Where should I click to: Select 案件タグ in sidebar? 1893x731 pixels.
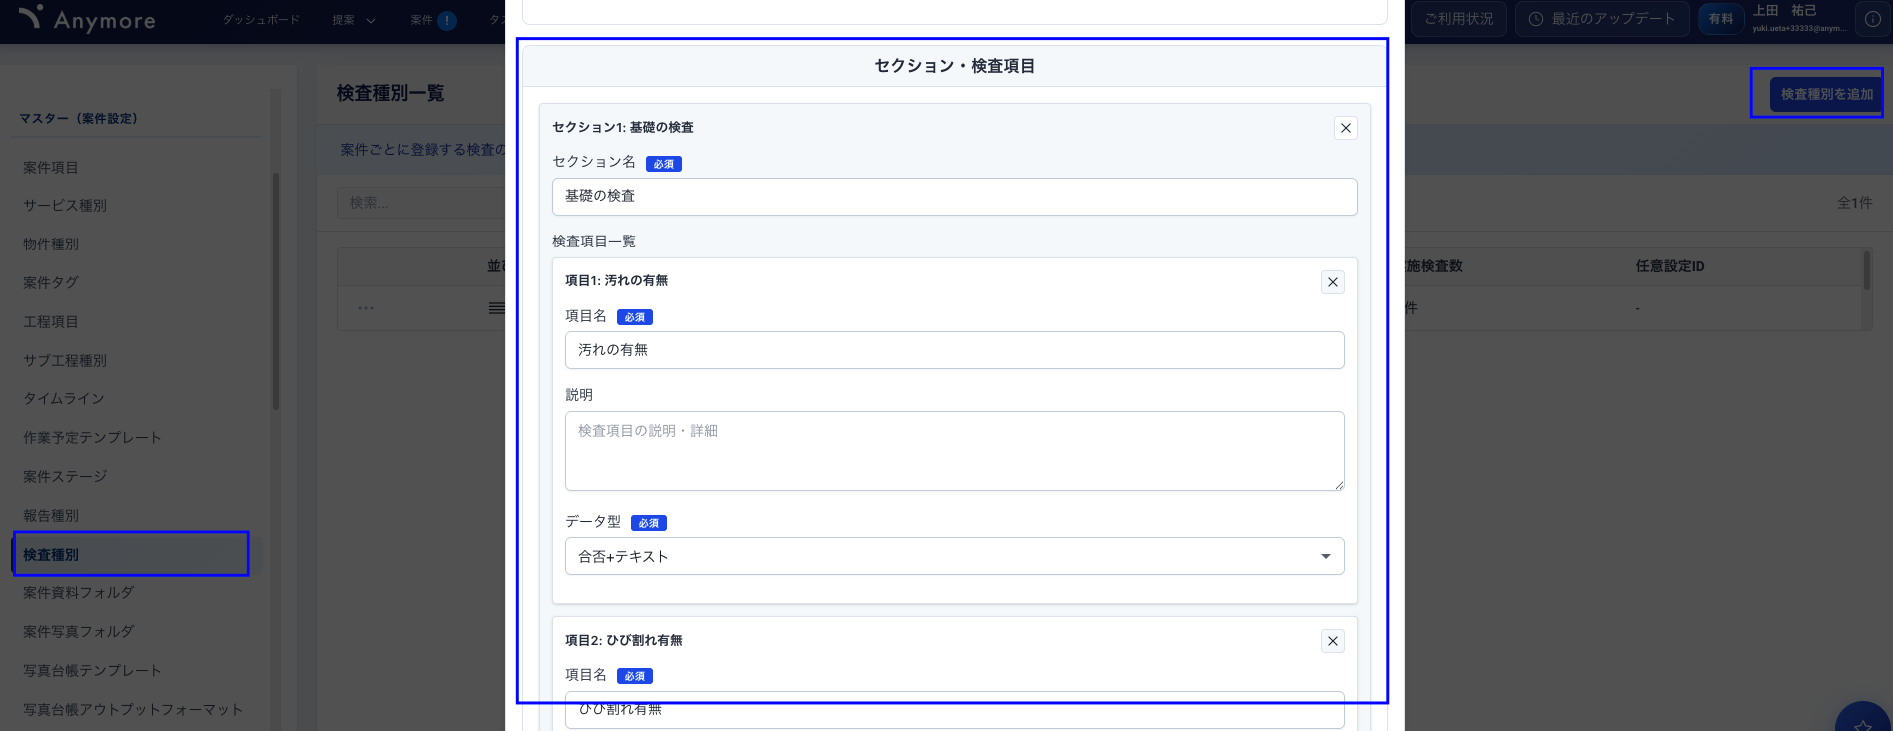pyautogui.click(x=51, y=283)
